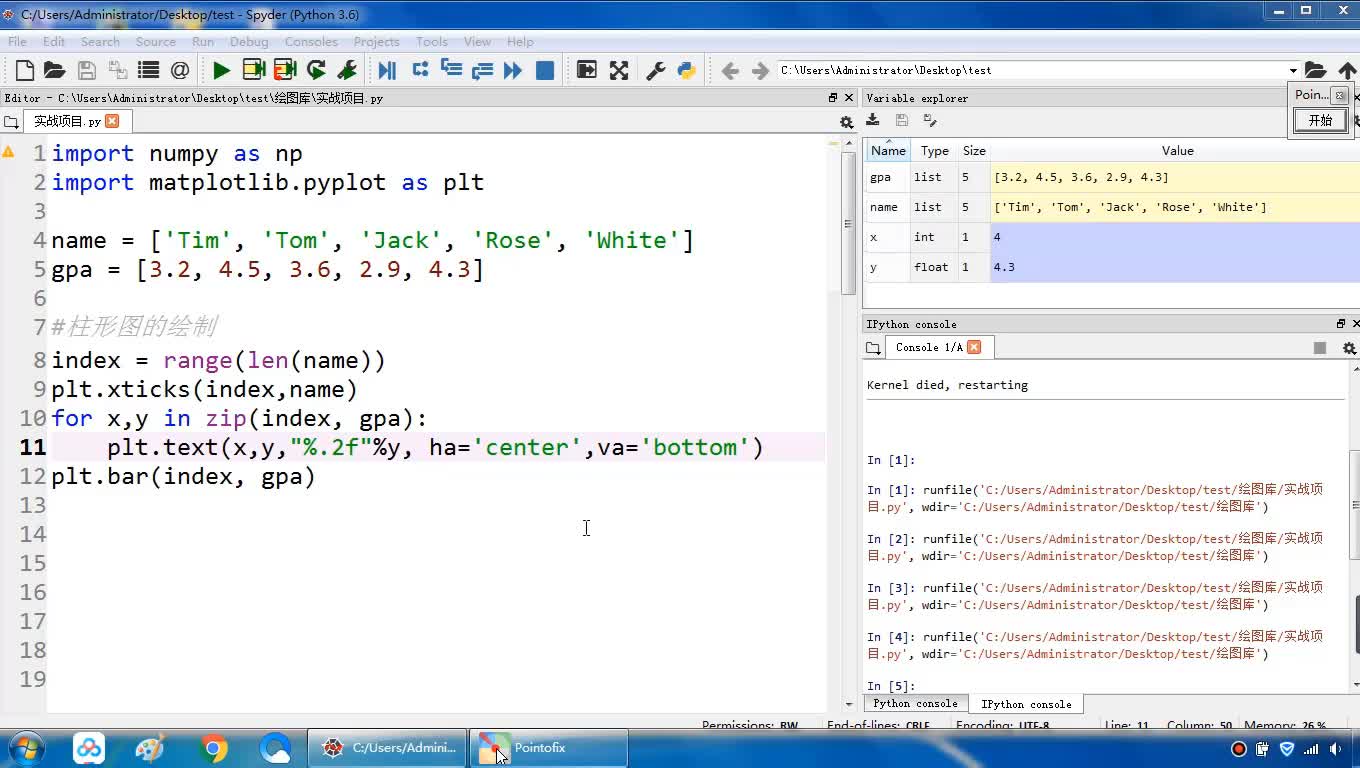This screenshot has height=768, width=1360.
Task: Open the editor pane options gear menu
Action: click(x=846, y=122)
